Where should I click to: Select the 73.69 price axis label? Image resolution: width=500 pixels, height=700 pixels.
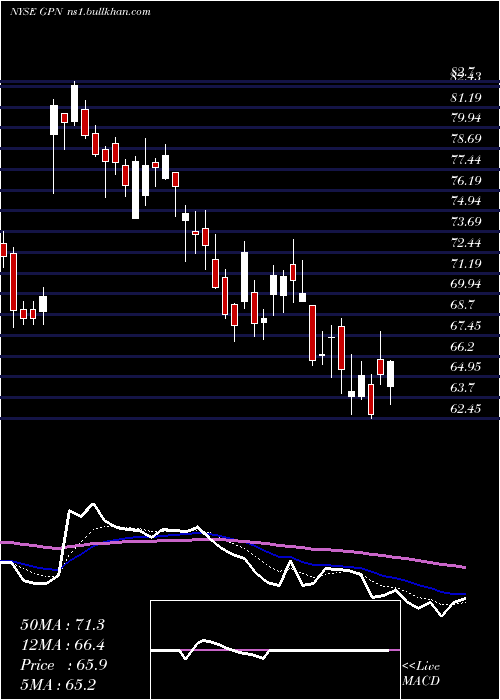pyautogui.click(x=467, y=222)
